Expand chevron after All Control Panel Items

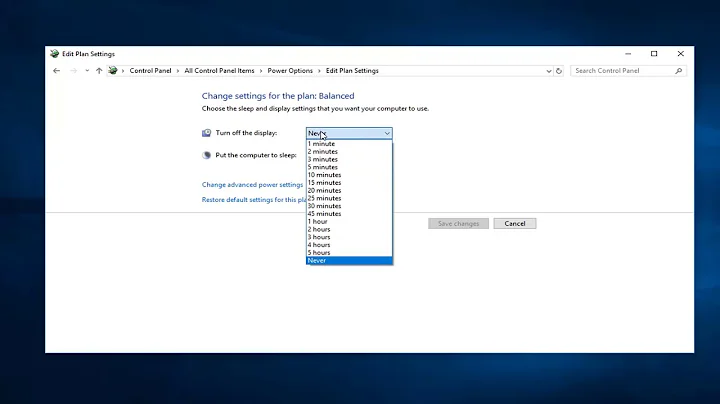[261, 71]
